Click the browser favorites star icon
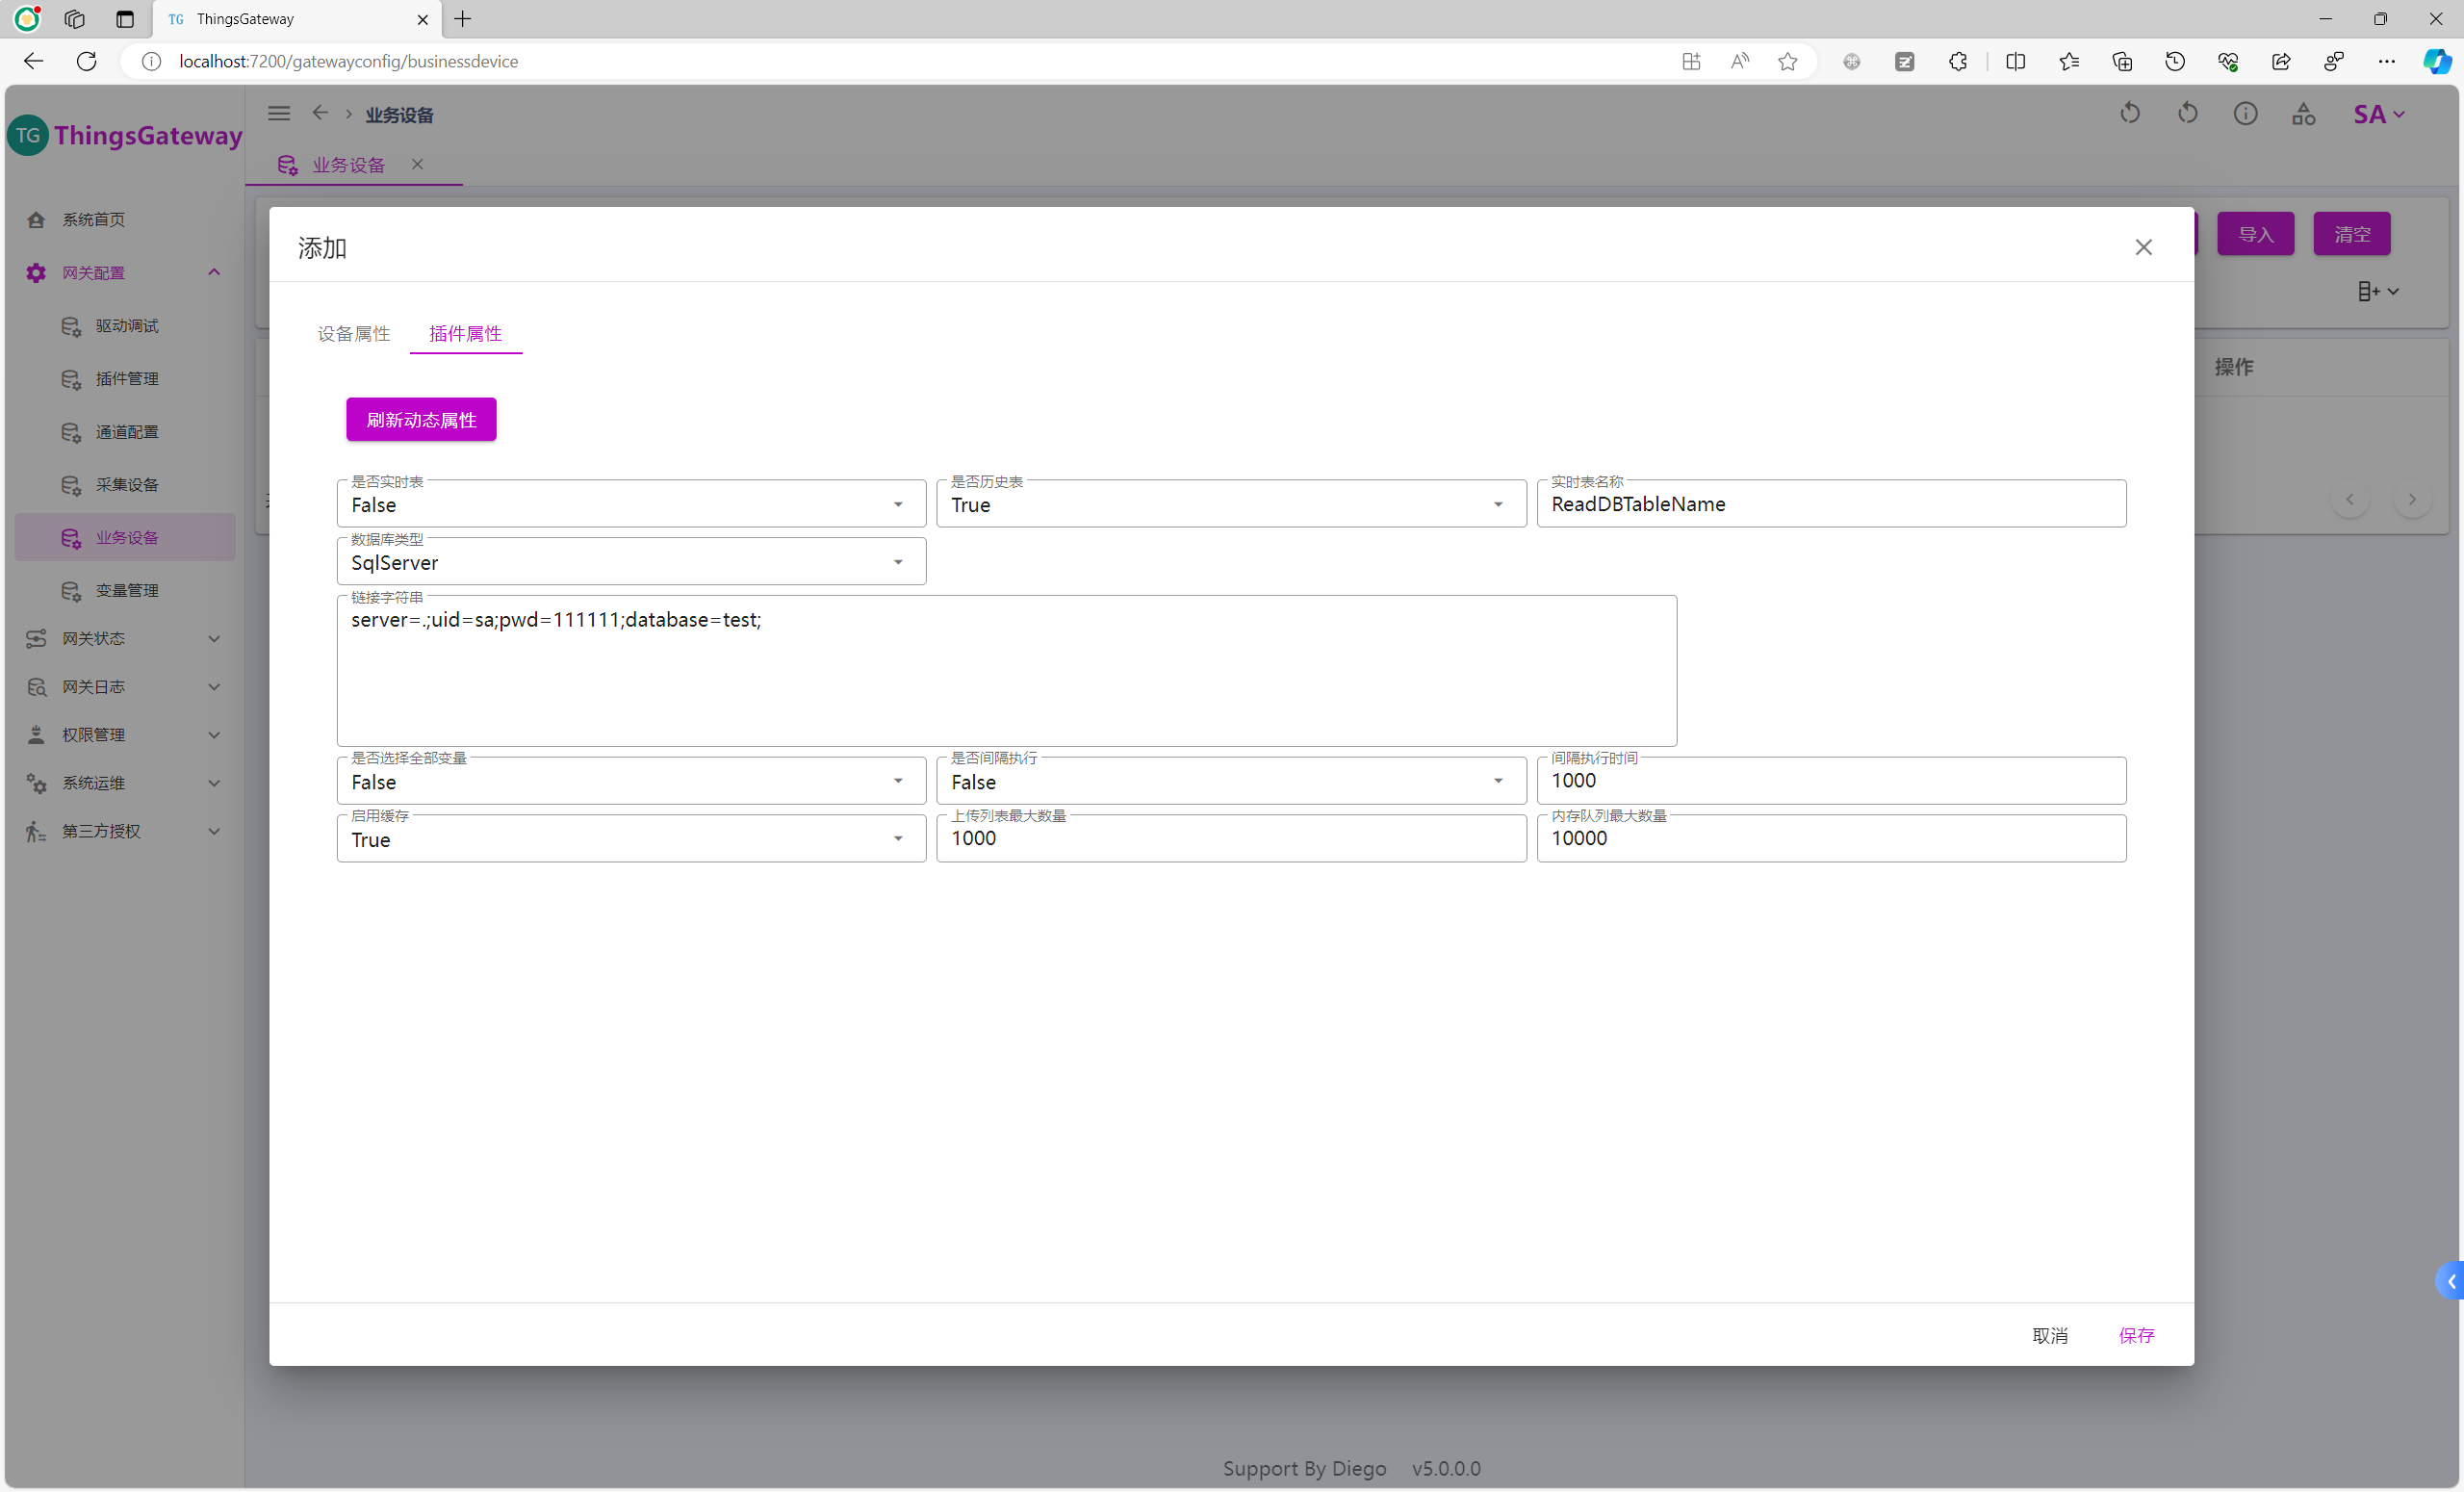 pyautogui.click(x=1788, y=61)
